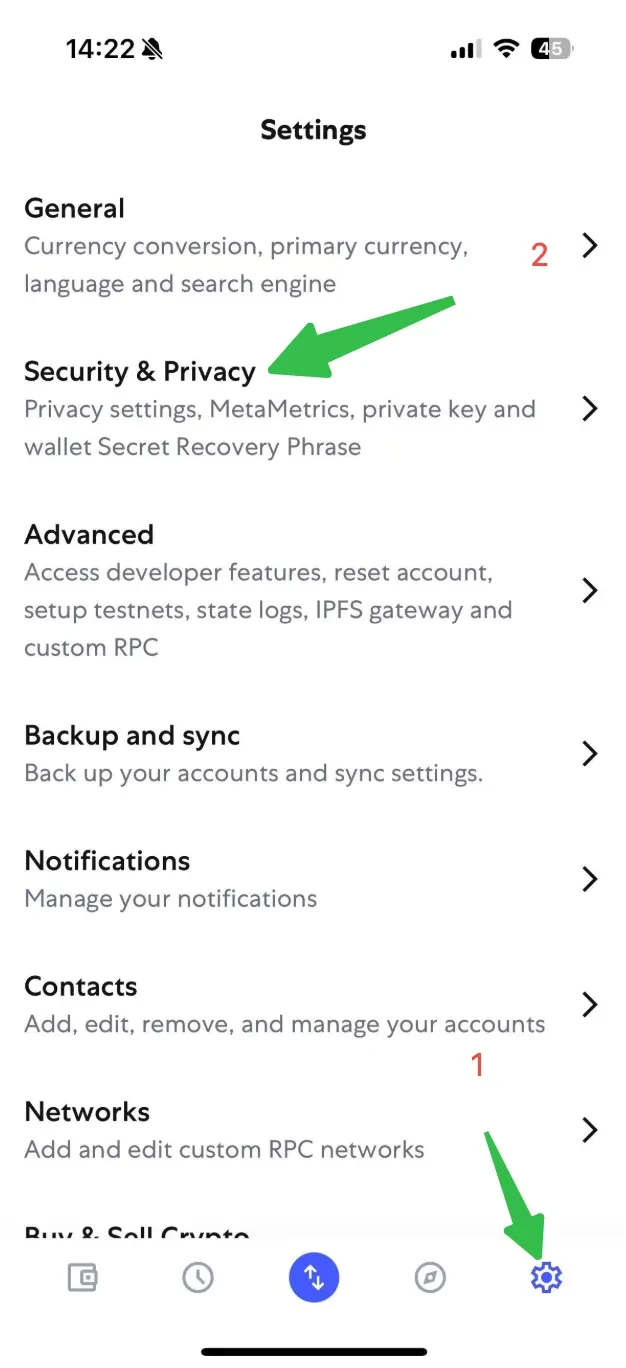Open the browser compass icon
Screen dimensions: 626x1368
[x=430, y=1277]
